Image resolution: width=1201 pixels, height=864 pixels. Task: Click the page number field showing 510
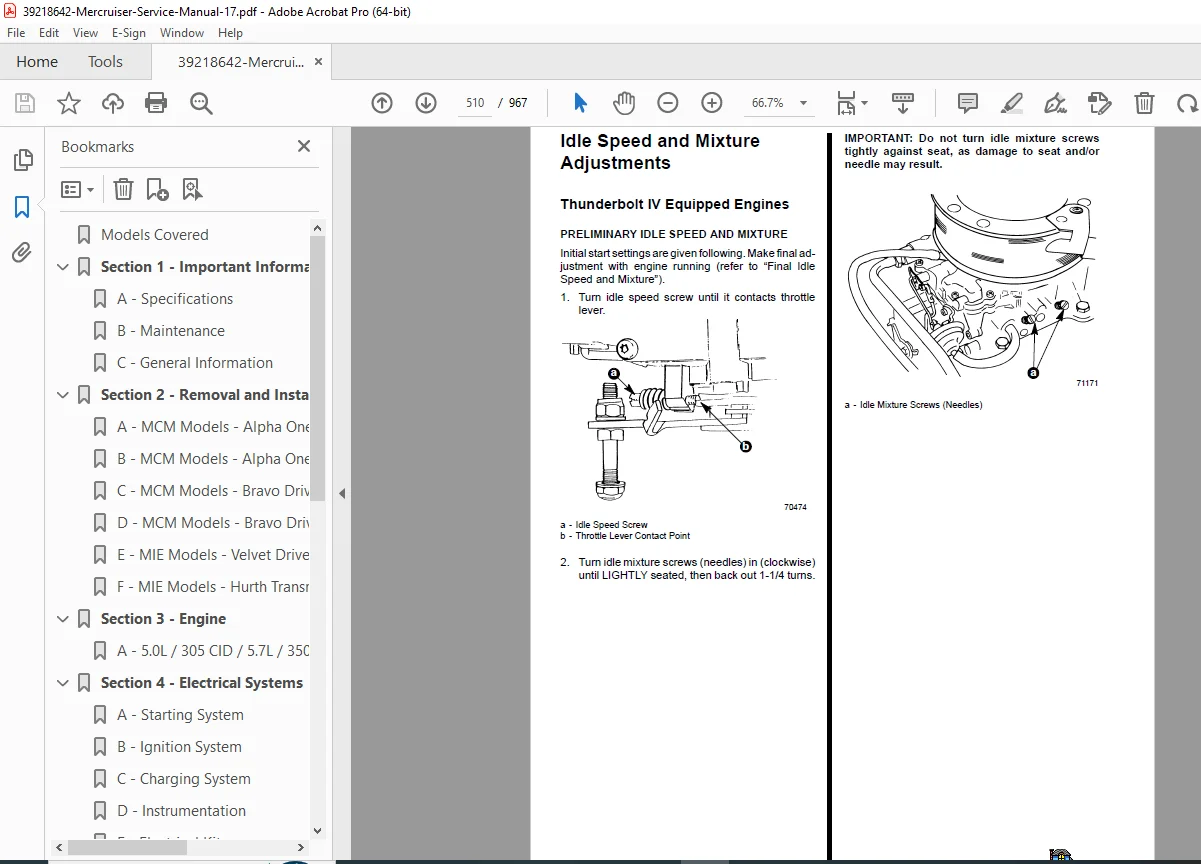475,103
